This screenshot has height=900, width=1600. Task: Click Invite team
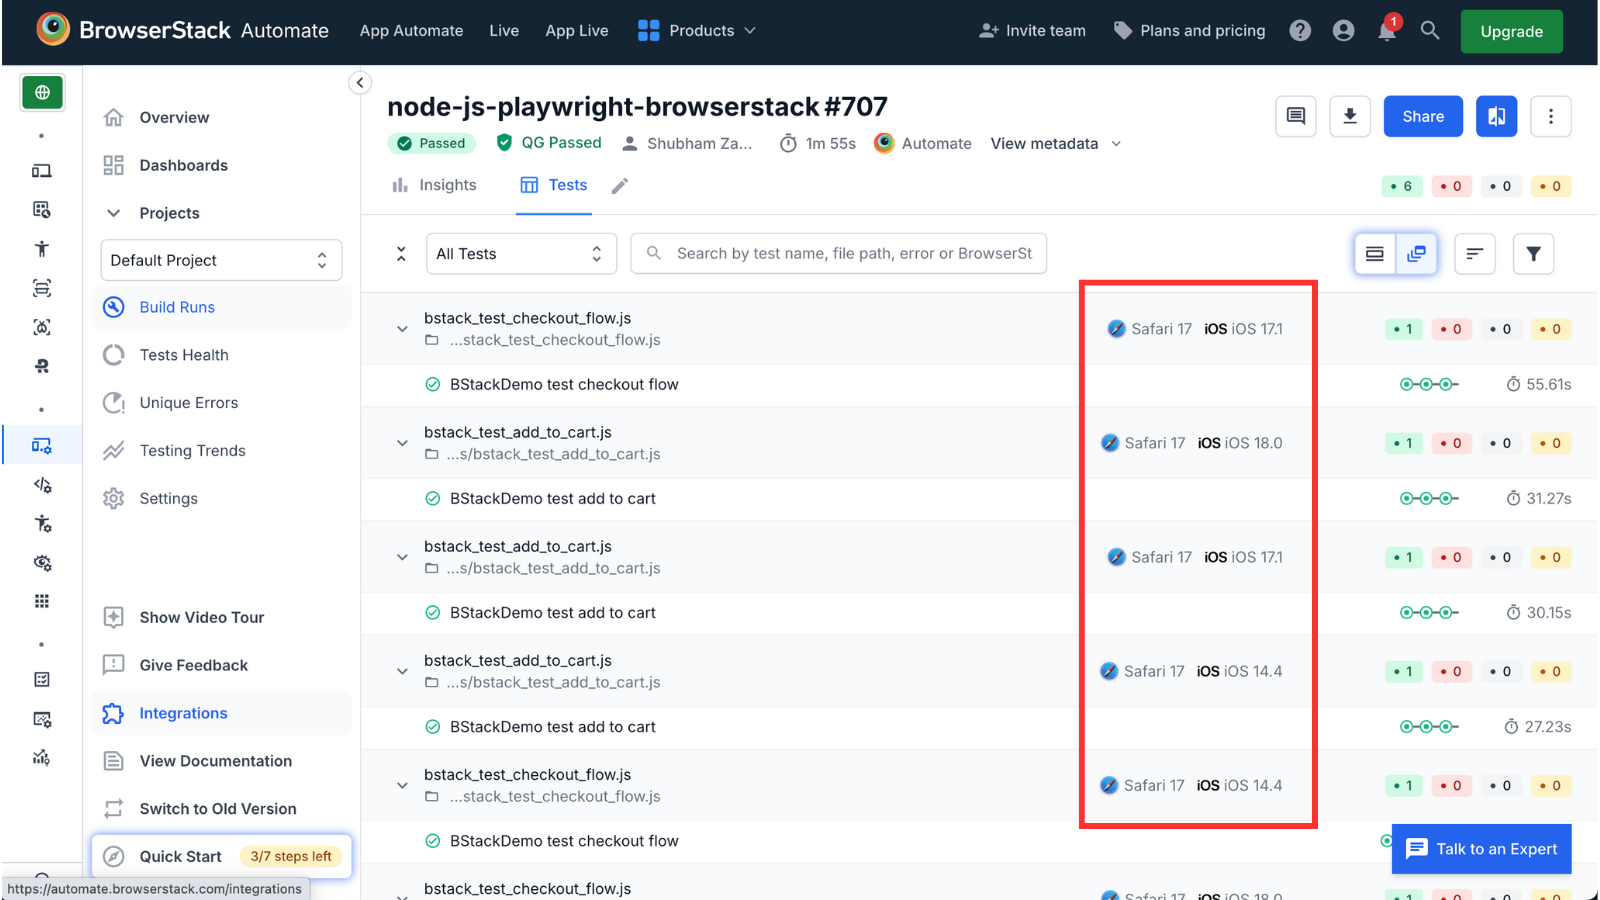tap(1032, 31)
